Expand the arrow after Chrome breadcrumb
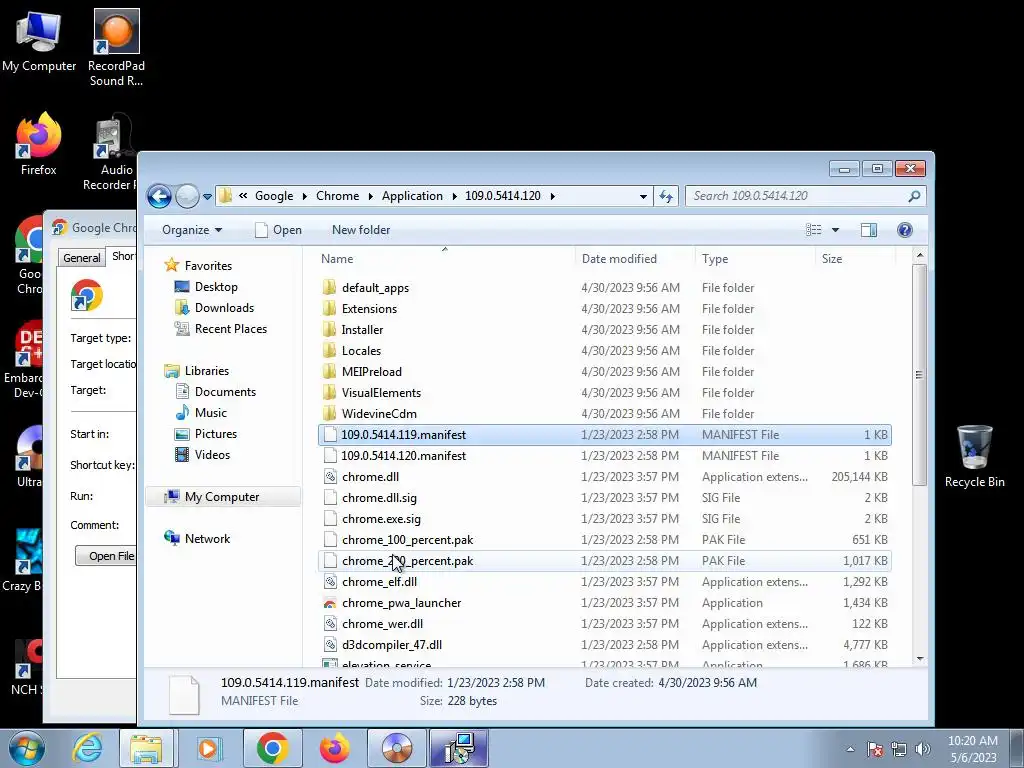The width and height of the screenshot is (1024, 768). pyautogui.click(x=370, y=197)
